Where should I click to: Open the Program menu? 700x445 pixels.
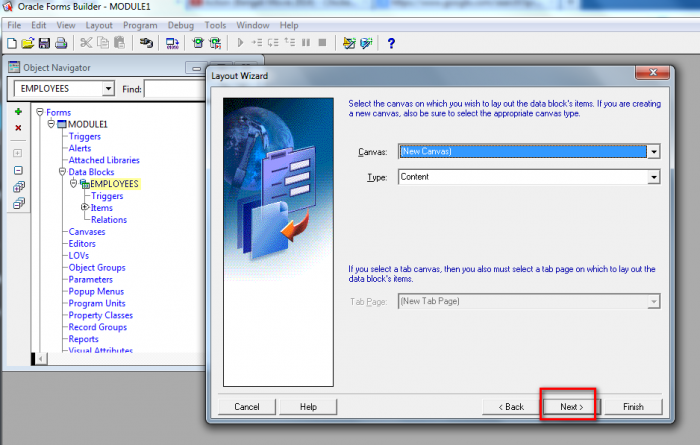point(140,25)
